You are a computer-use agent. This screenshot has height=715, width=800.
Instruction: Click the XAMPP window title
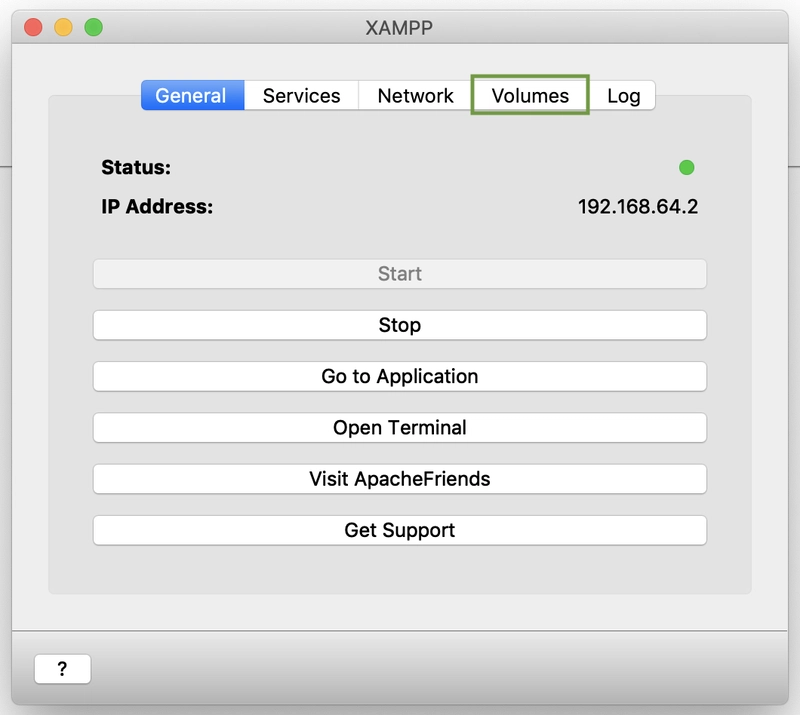coord(399,28)
